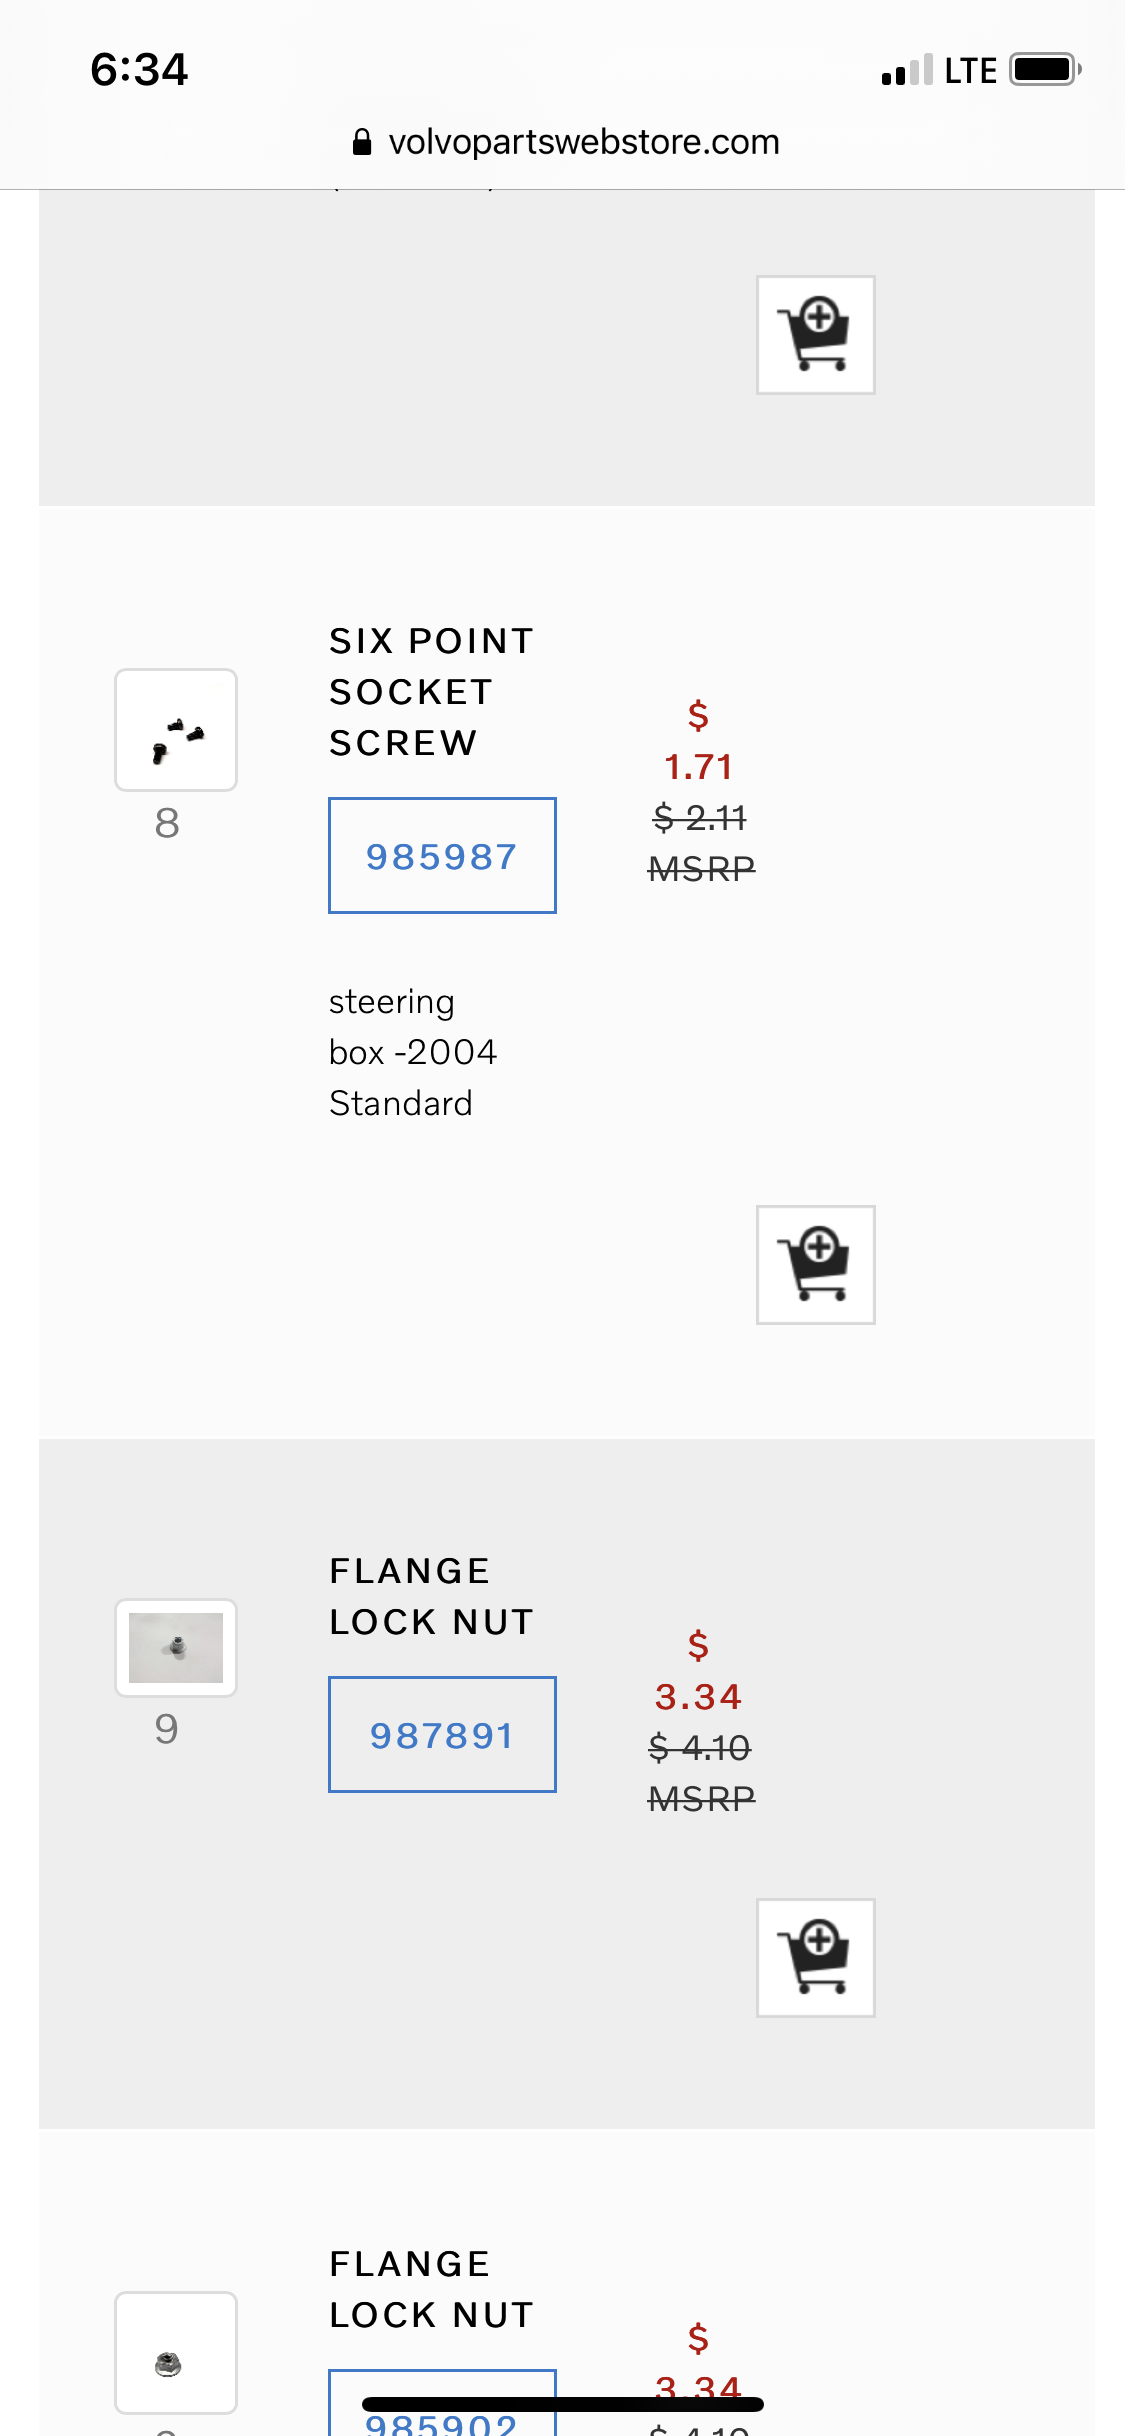This screenshot has height=2436, width=1125.
Task: Tap the cellular signal bars icon
Action: pyautogui.click(x=906, y=71)
